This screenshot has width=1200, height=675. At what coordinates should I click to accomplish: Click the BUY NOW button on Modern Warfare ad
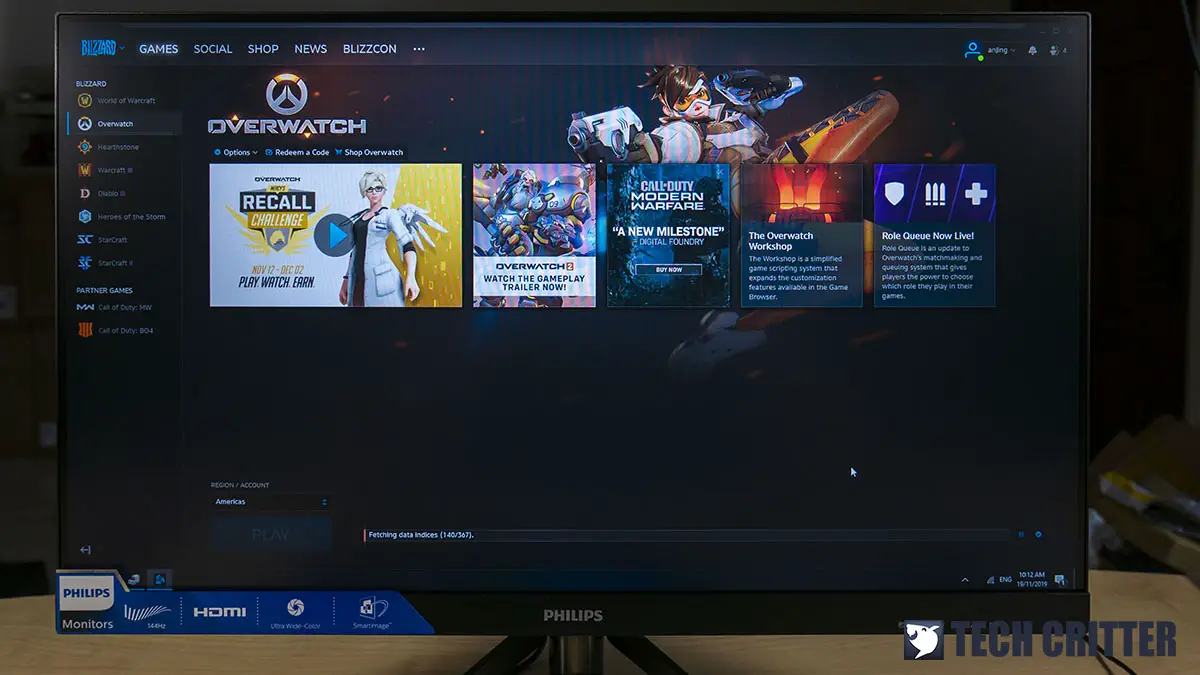(x=669, y=270)
